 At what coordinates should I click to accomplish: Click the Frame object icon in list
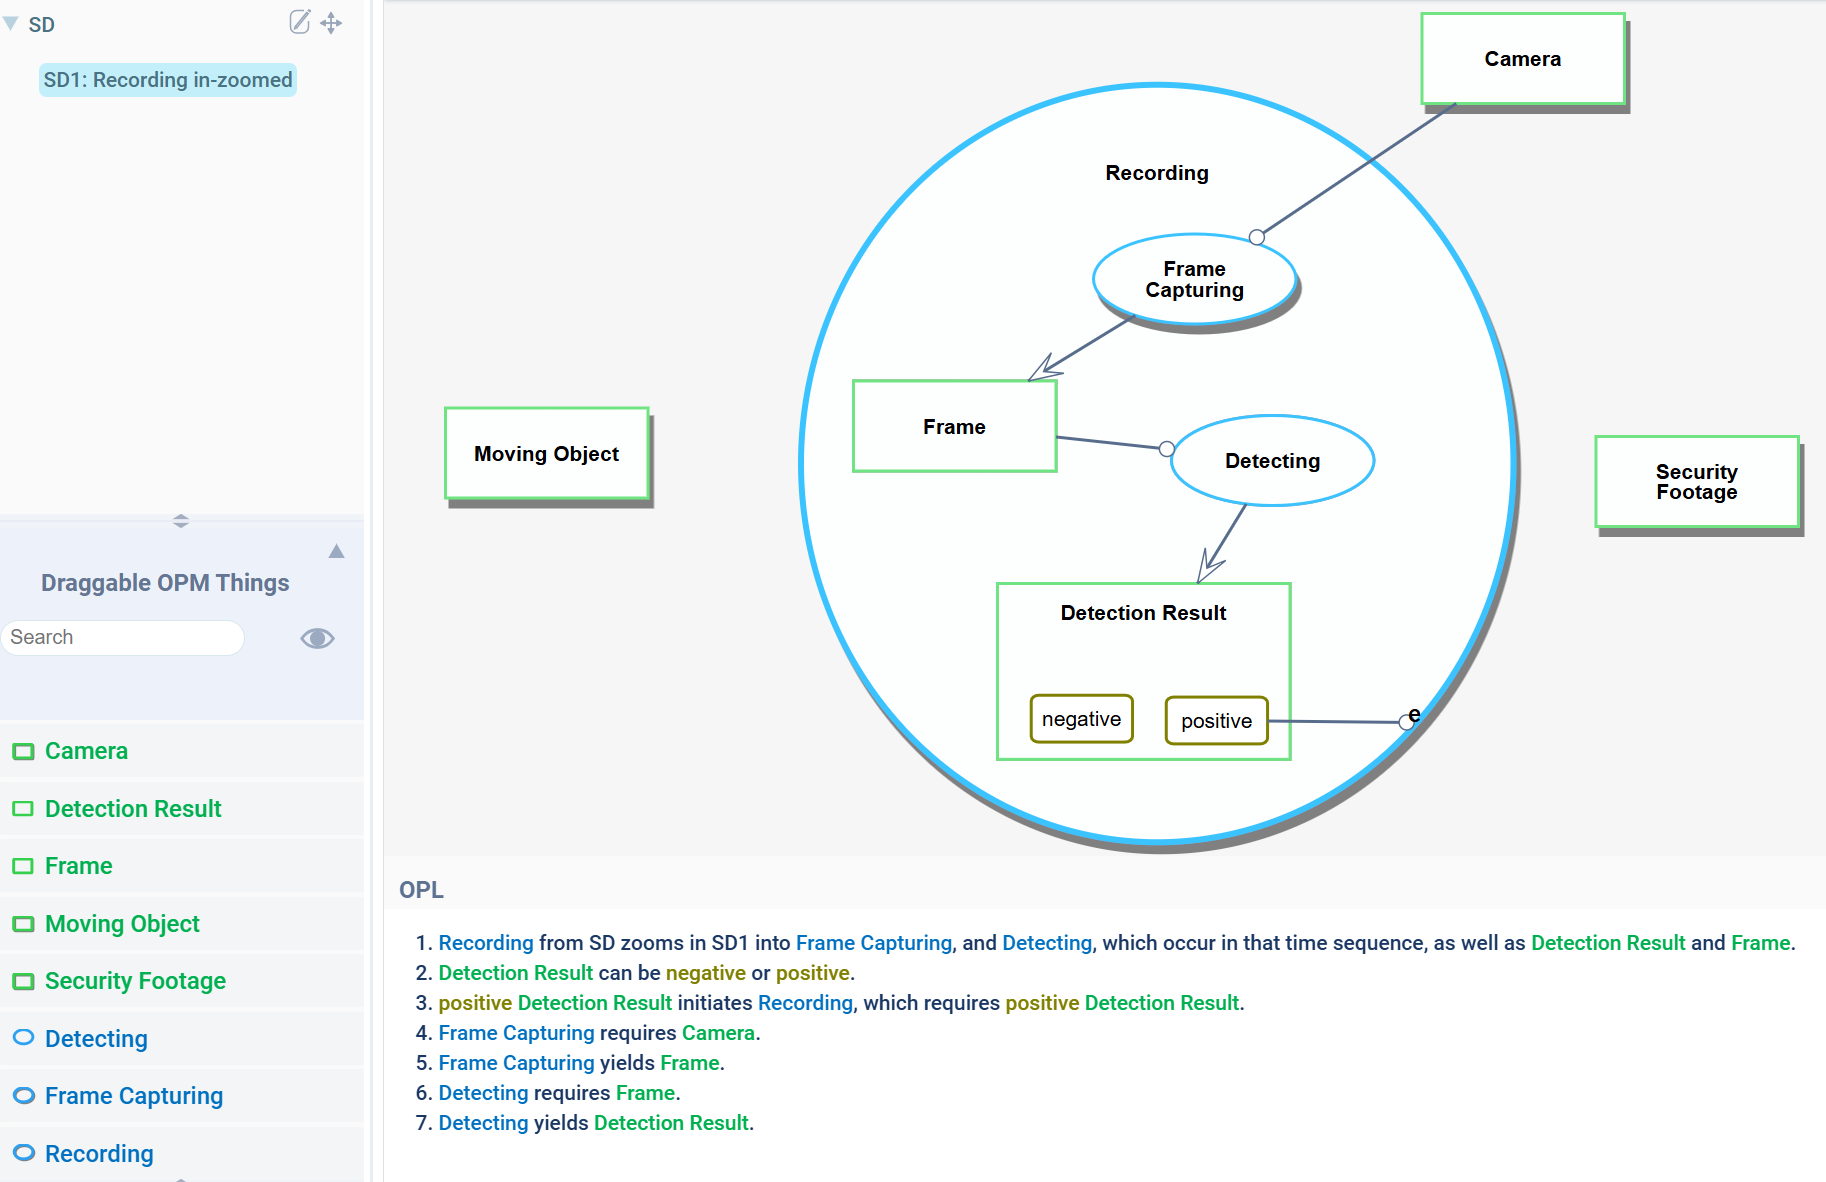(x=23, y=866)
